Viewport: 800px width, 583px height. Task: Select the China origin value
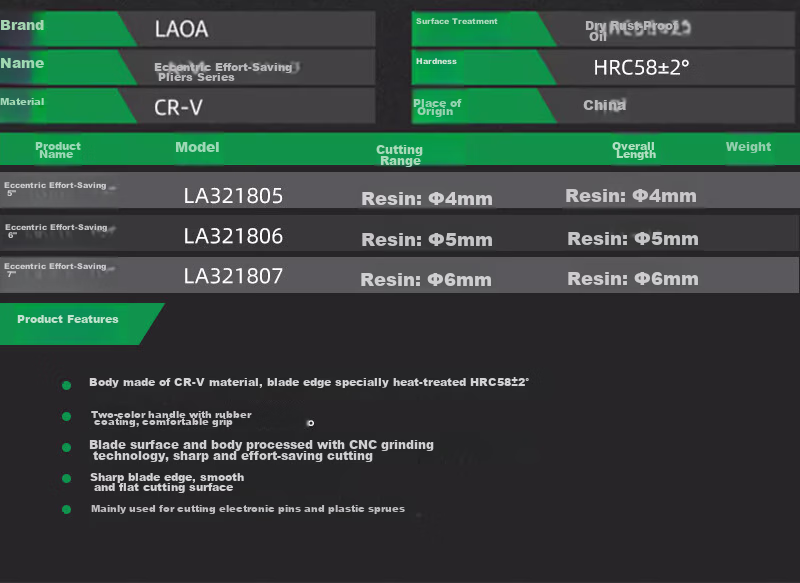click(605, 105)
